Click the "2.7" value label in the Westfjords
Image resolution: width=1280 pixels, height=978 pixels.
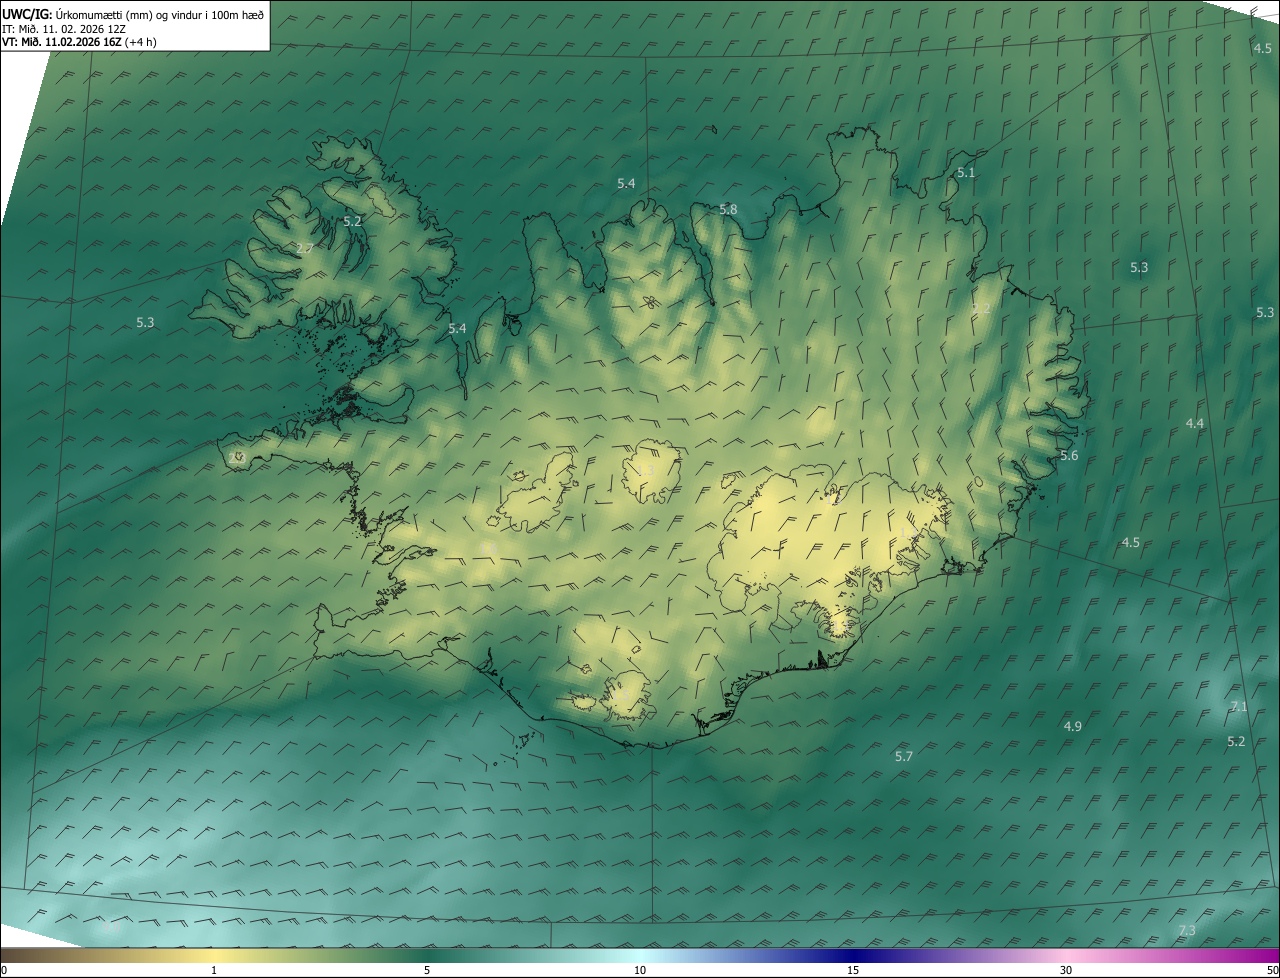[305, 248]
